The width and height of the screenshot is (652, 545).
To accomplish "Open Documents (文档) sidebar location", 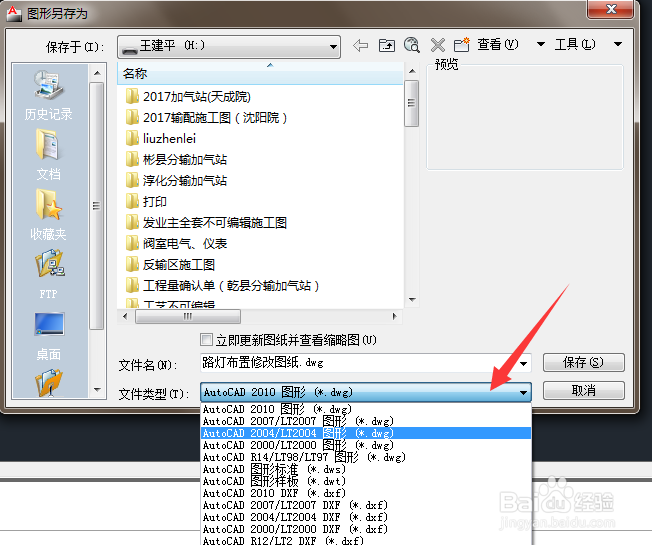I will pyautogui.click(x=49, y=155).
